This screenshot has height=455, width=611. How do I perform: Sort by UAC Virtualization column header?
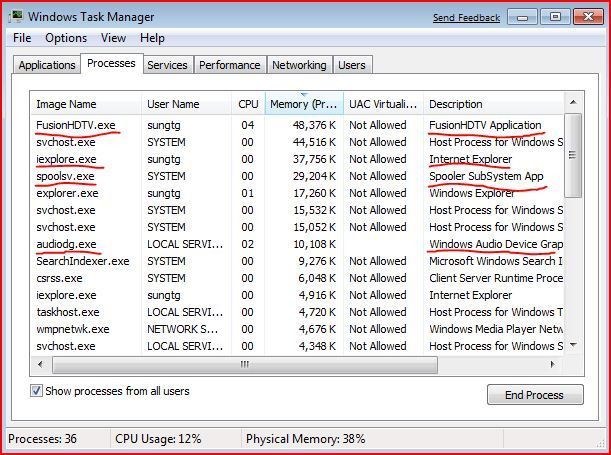tap(383, 104)
